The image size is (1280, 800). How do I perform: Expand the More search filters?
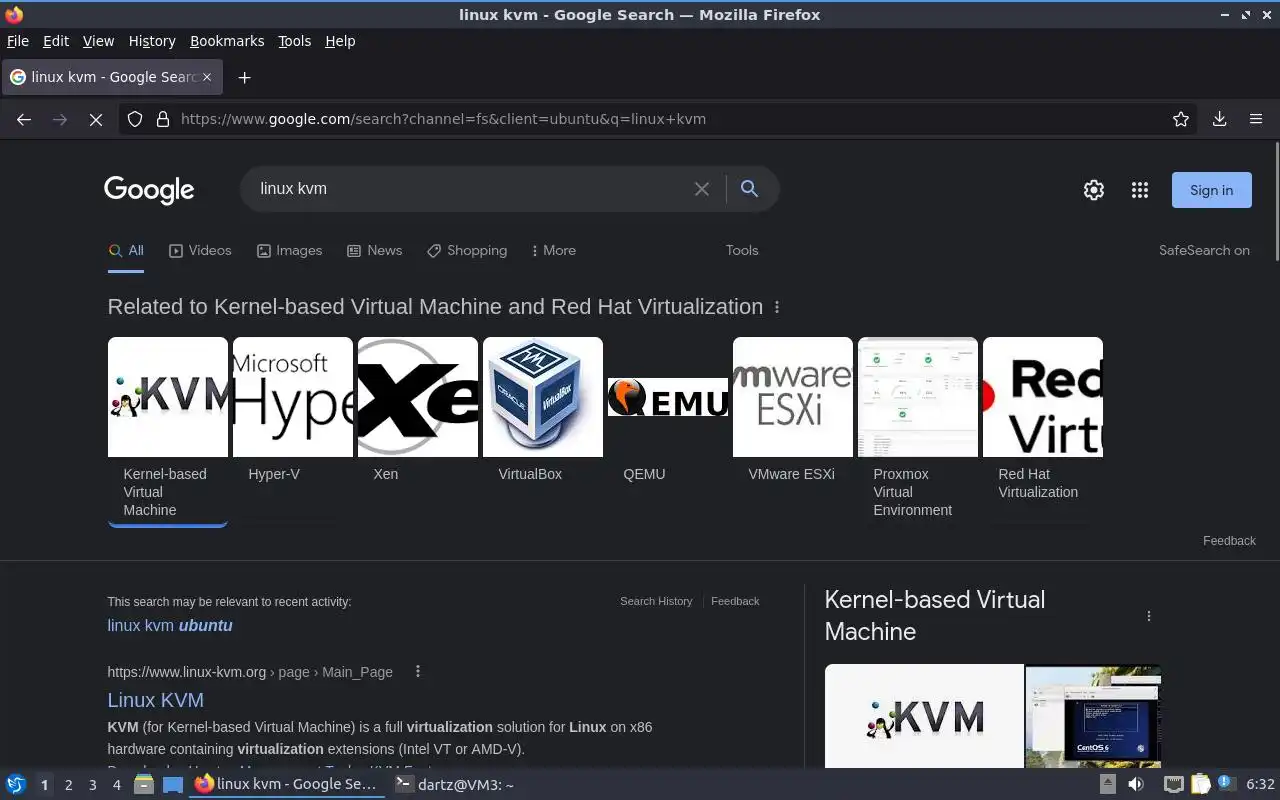point(553,251)
